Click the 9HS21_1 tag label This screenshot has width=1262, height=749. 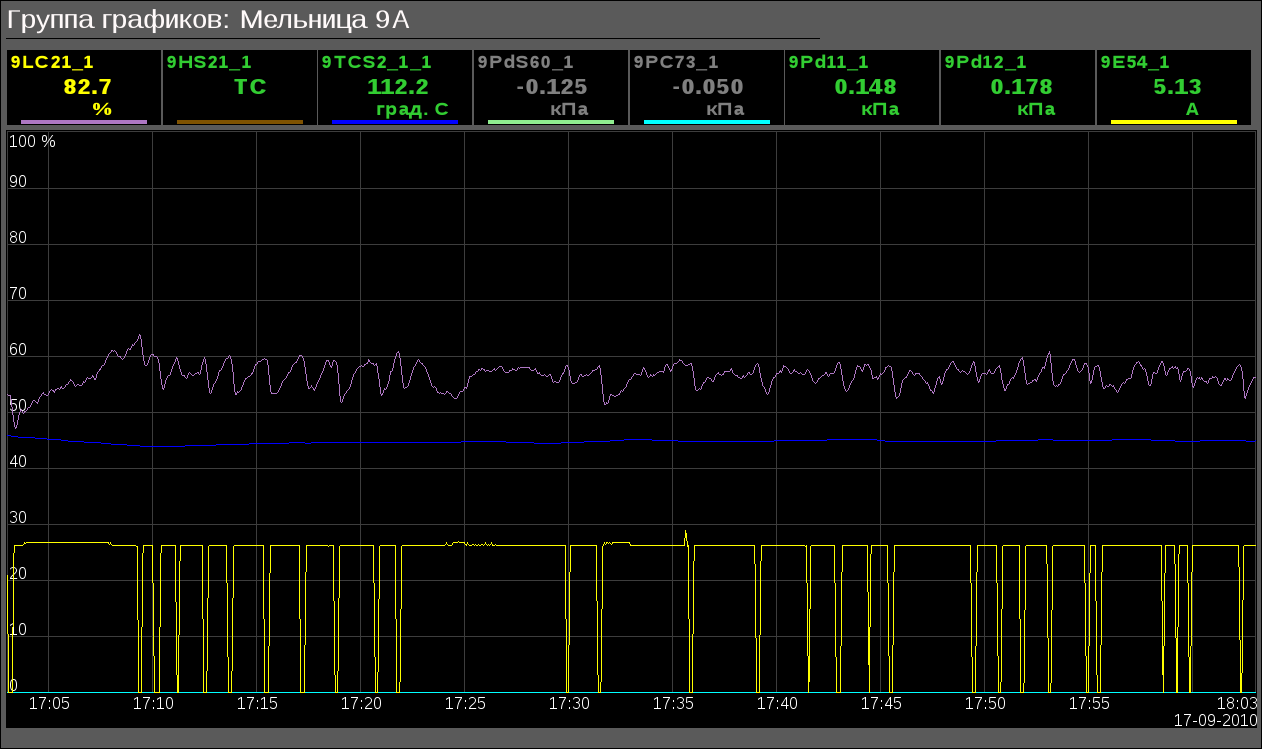209,62
